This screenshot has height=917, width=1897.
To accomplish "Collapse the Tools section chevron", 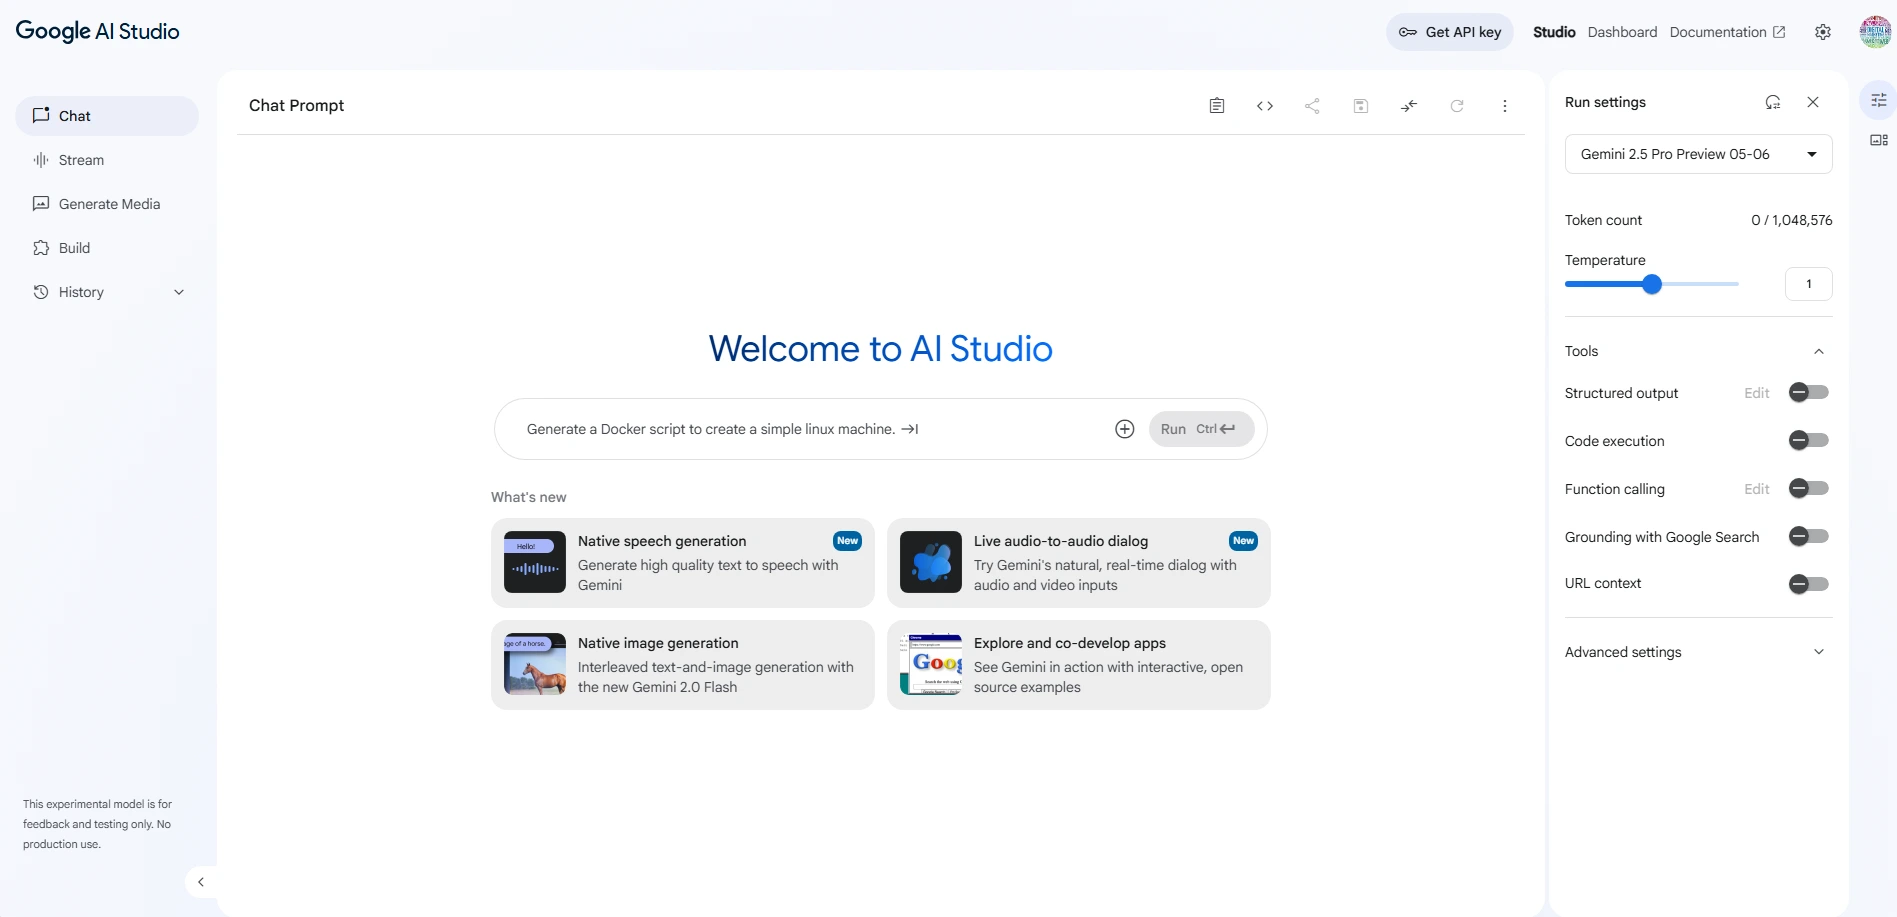I will coord(1819,351).
